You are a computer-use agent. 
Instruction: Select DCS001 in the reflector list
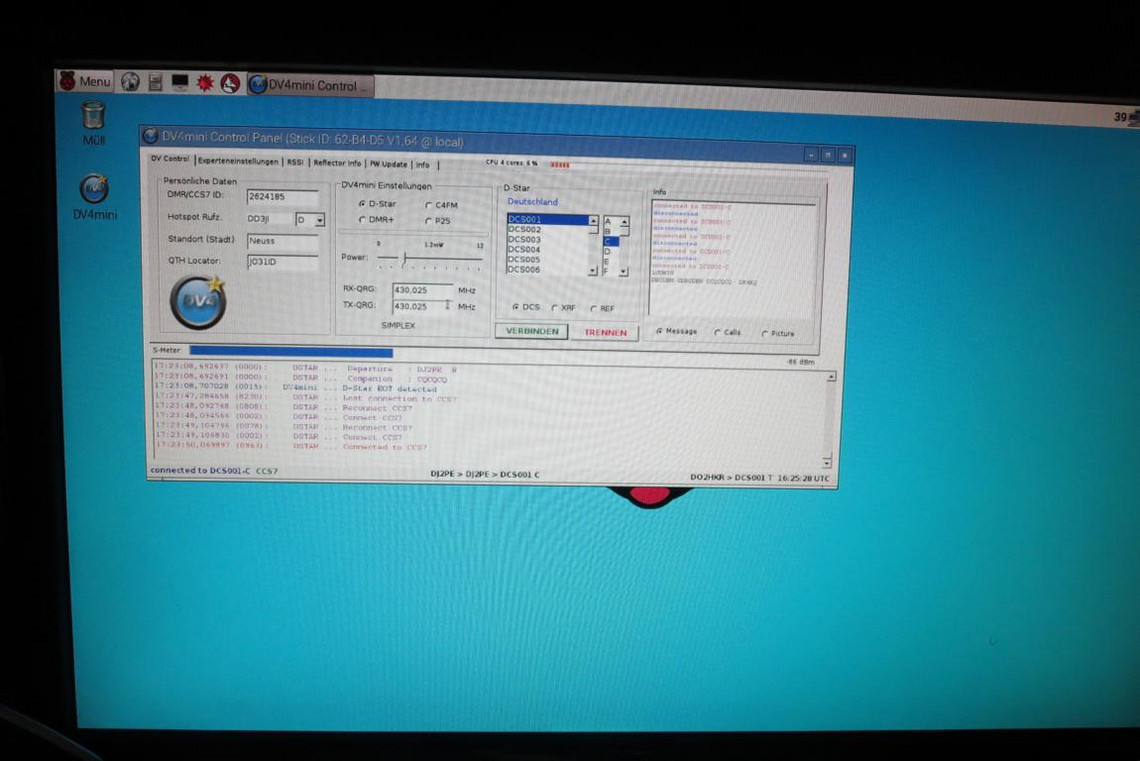click(547, 219)
